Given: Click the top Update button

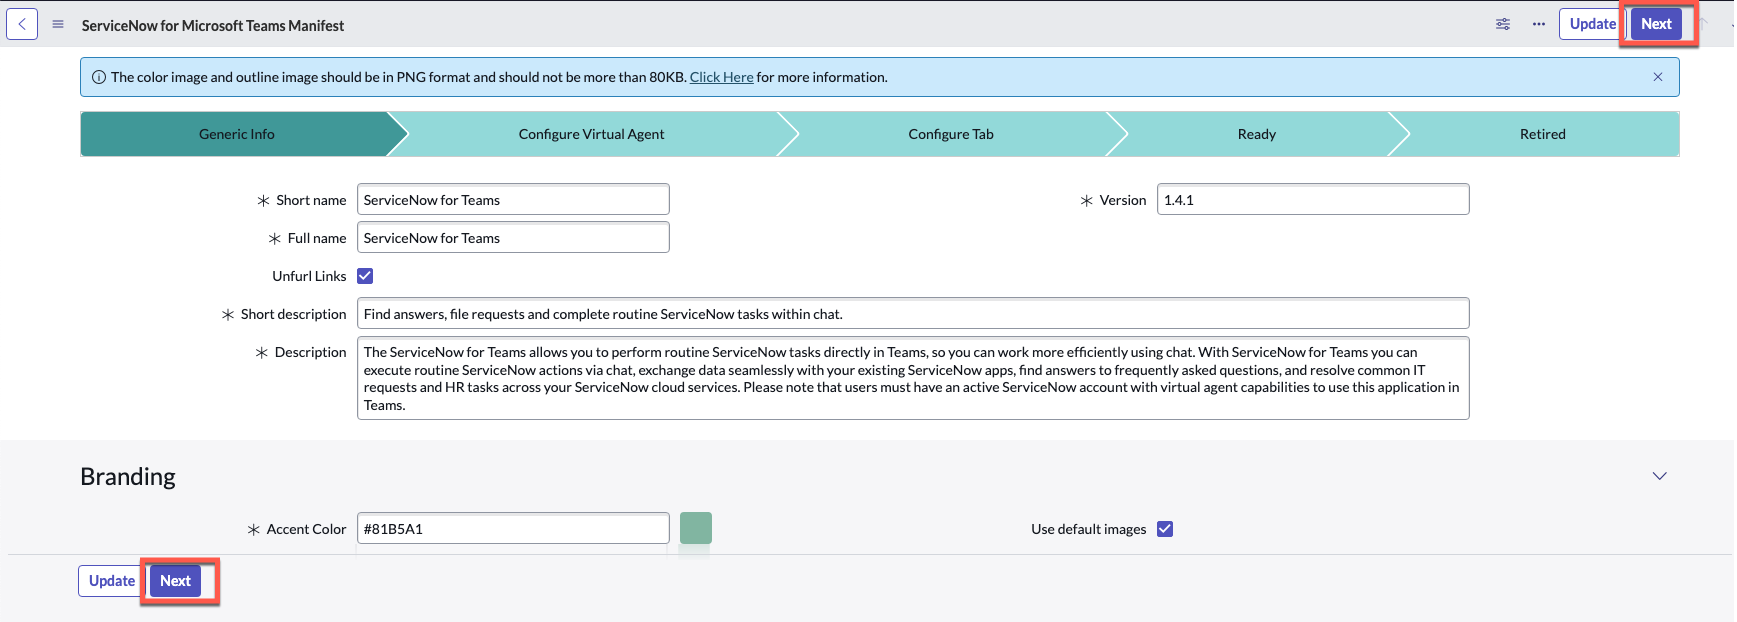Looking at the screenshot, I should click(x=1592, y=24).
